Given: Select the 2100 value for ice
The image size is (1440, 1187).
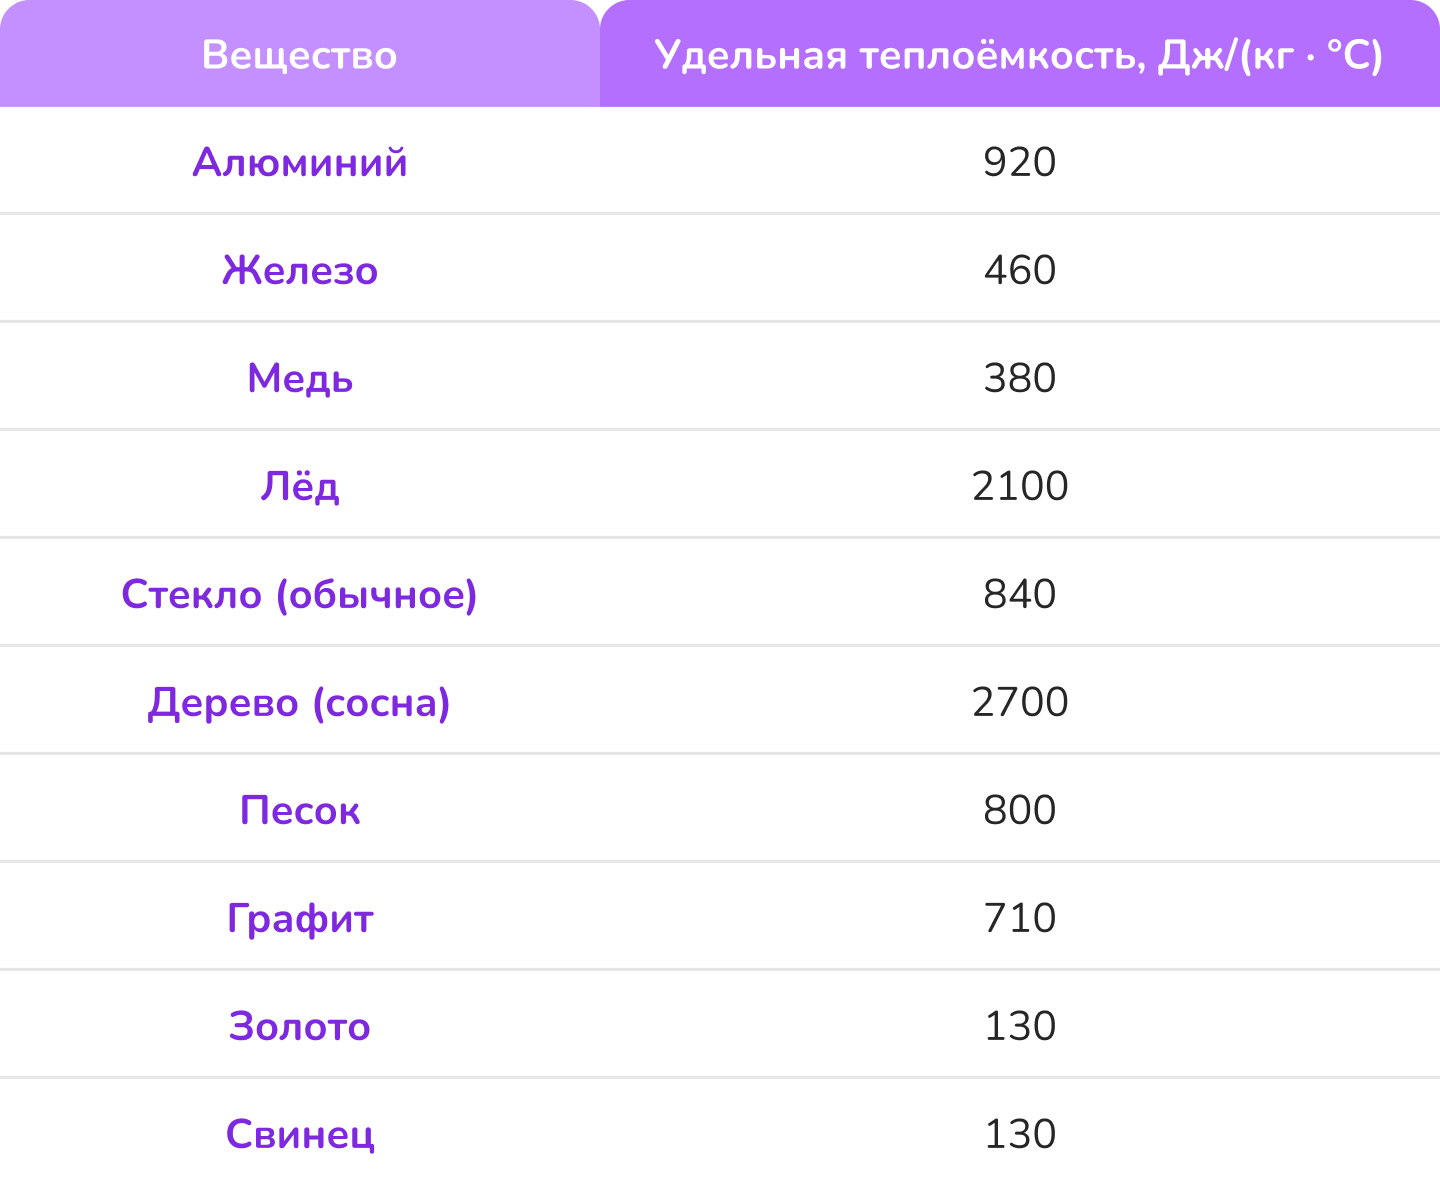Looking at the screenshot, I should (x=1019, y=486).
